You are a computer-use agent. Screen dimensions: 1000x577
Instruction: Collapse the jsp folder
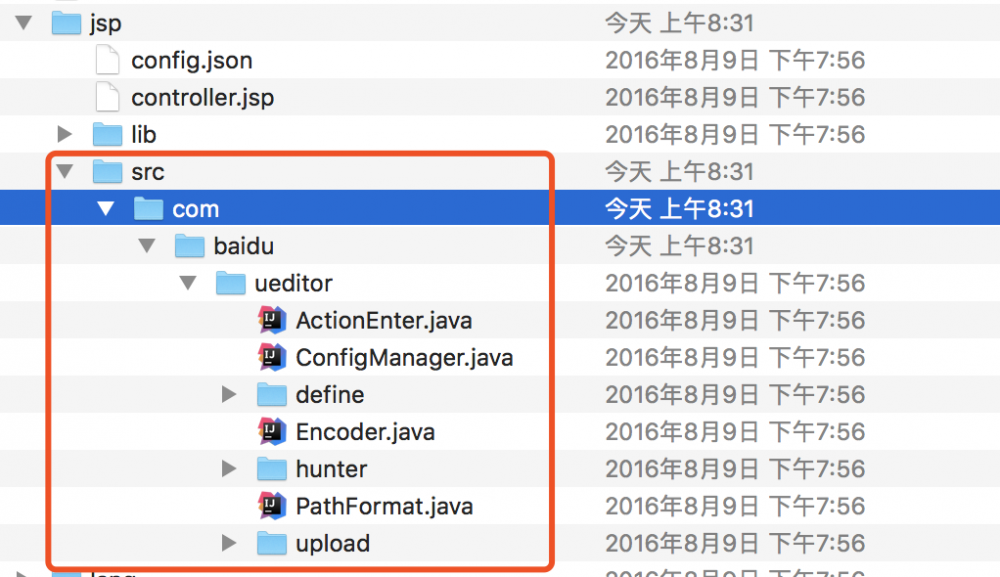(x=23, y=22)
